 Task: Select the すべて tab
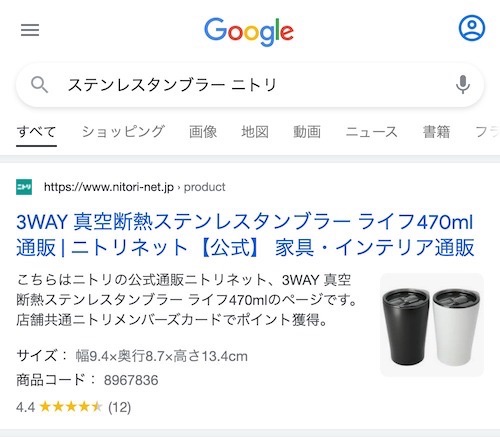click(x=36, y=132)
